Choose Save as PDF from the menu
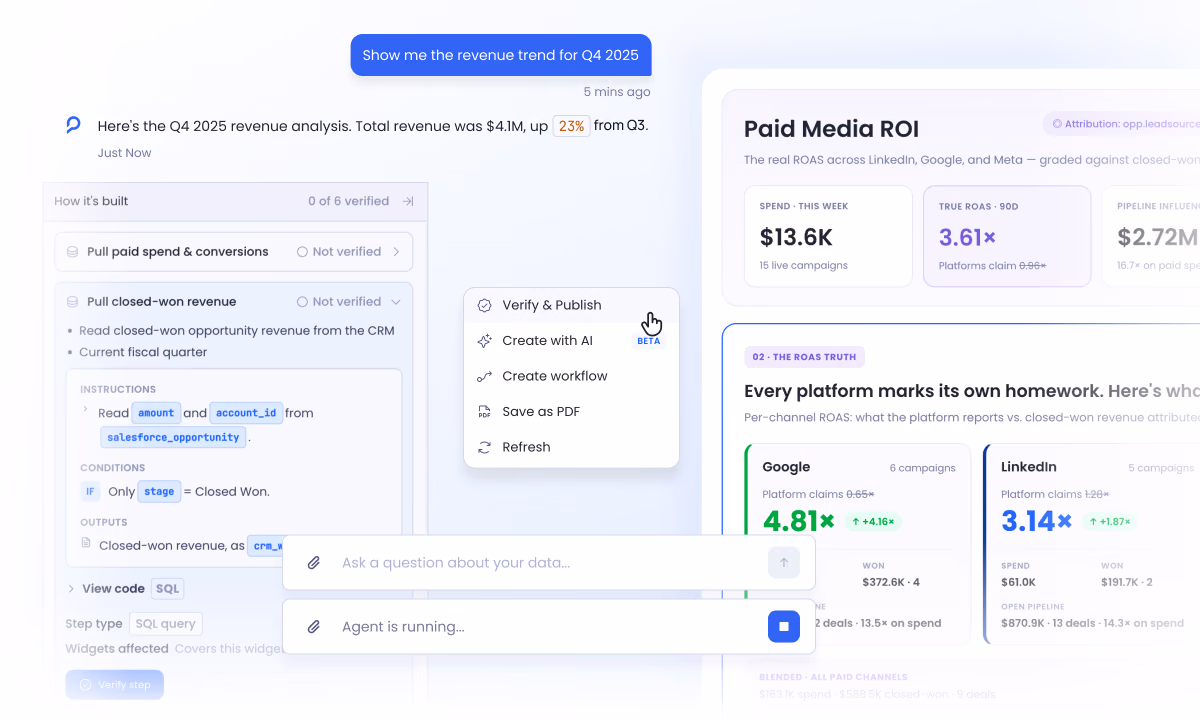Viewport: 1200px width, 720px height. [571, 412]
